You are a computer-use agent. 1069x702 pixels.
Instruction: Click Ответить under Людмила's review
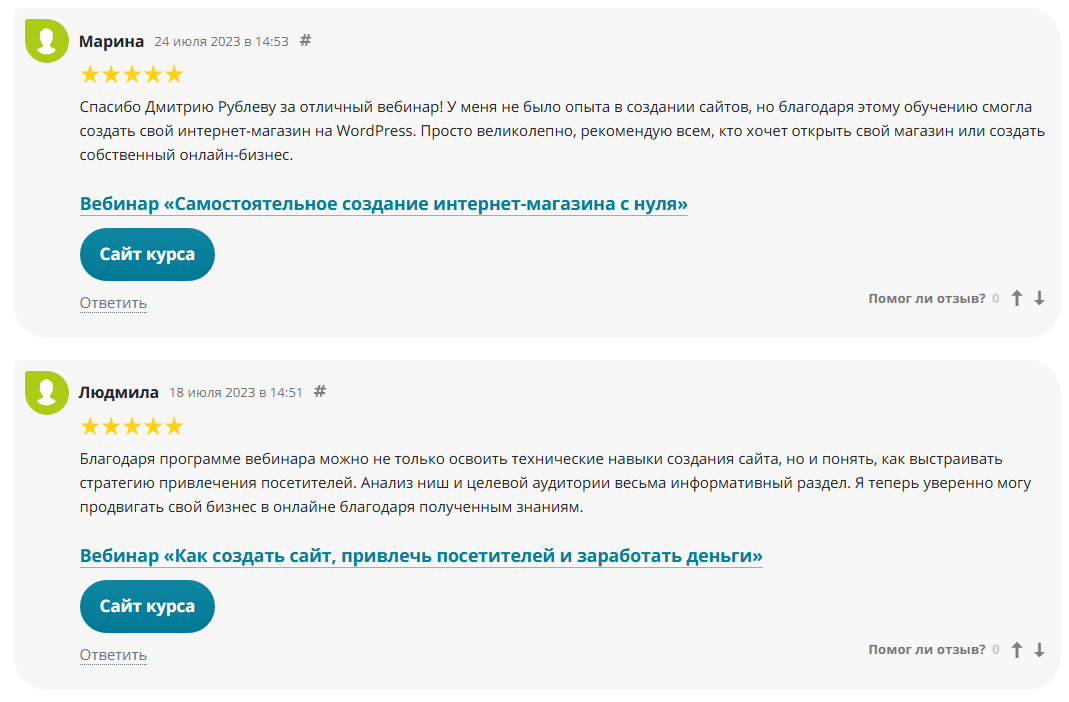click(x=112, y=655)
